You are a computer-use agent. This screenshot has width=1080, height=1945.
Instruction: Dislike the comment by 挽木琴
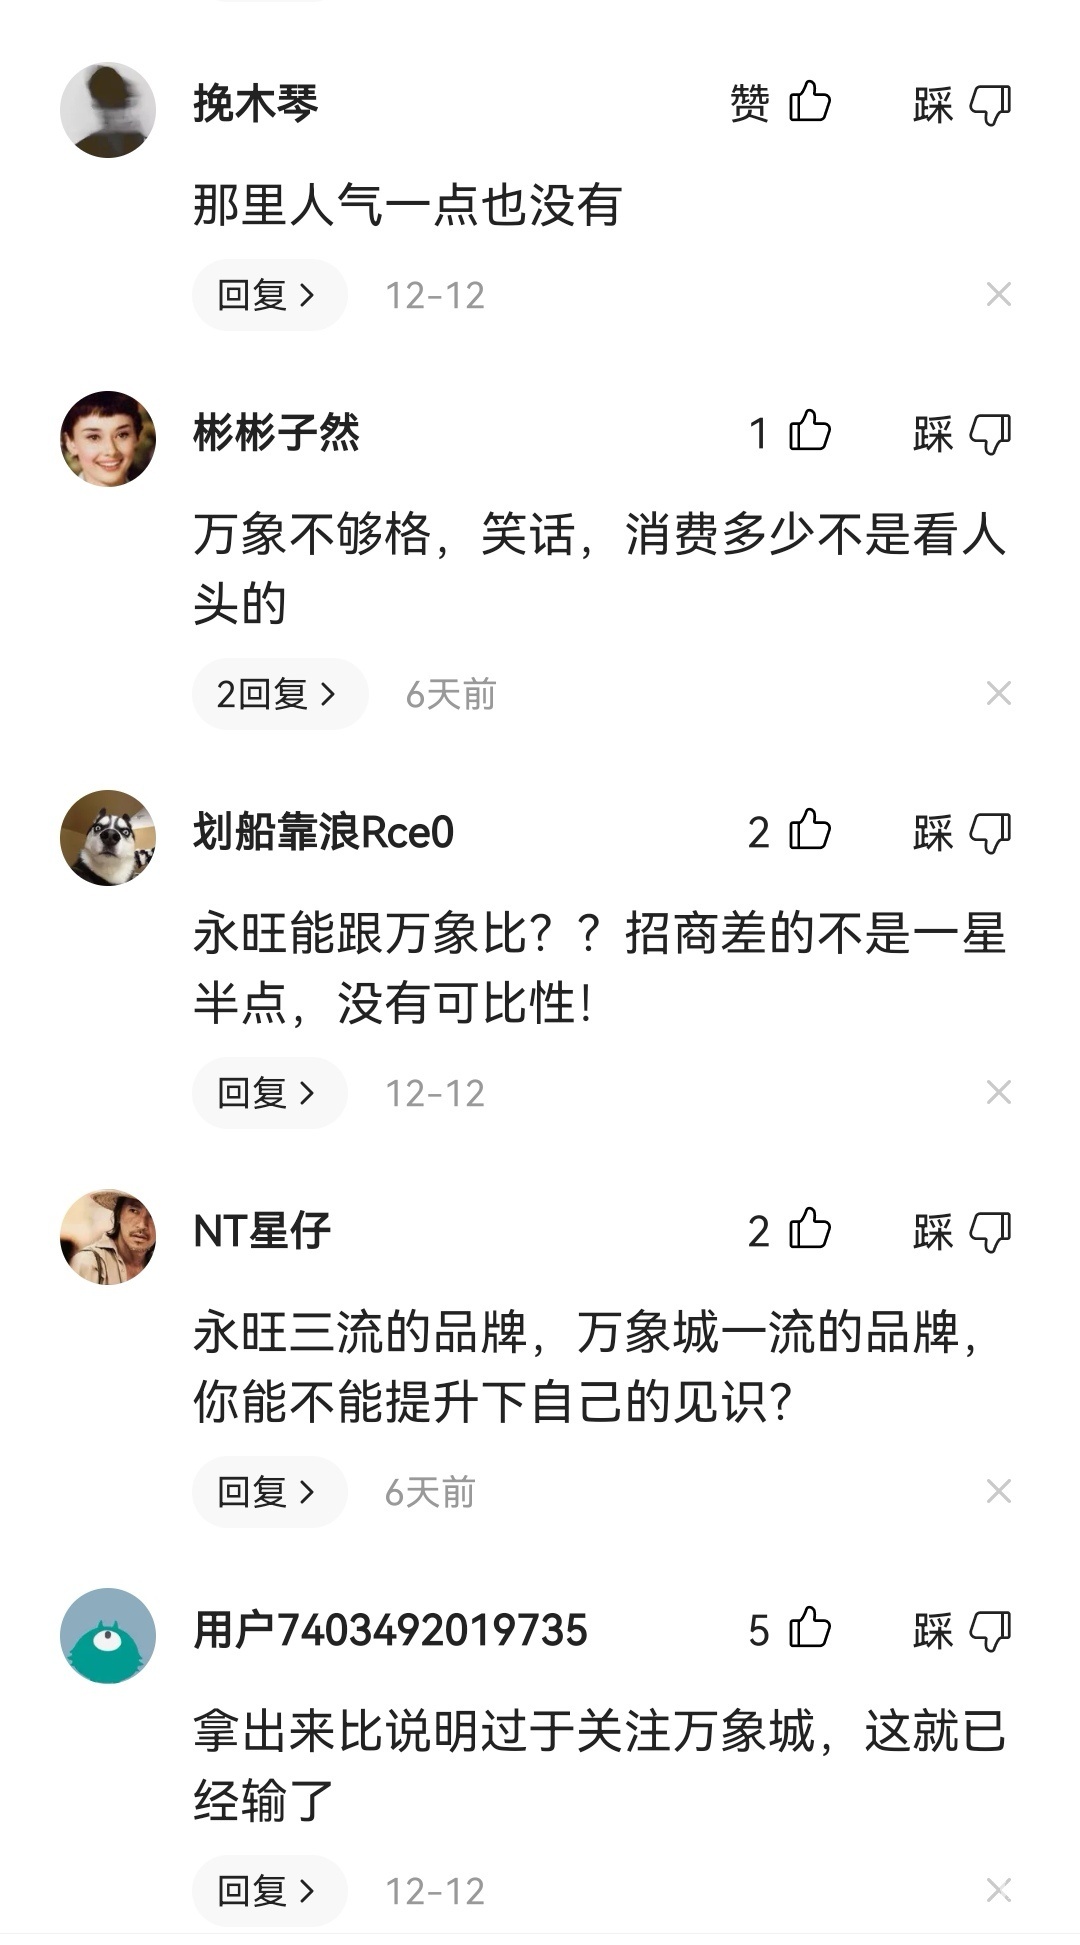pos(990,105)
